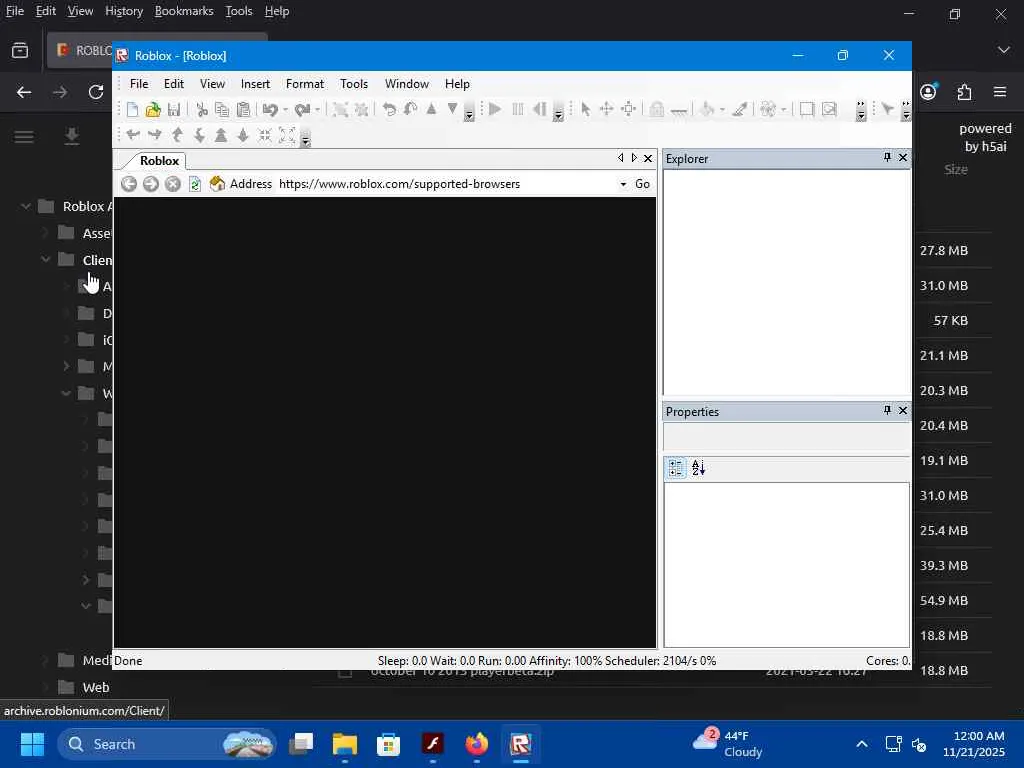Open Firefox list-all-tabs chevron

tap(1004, 50)
